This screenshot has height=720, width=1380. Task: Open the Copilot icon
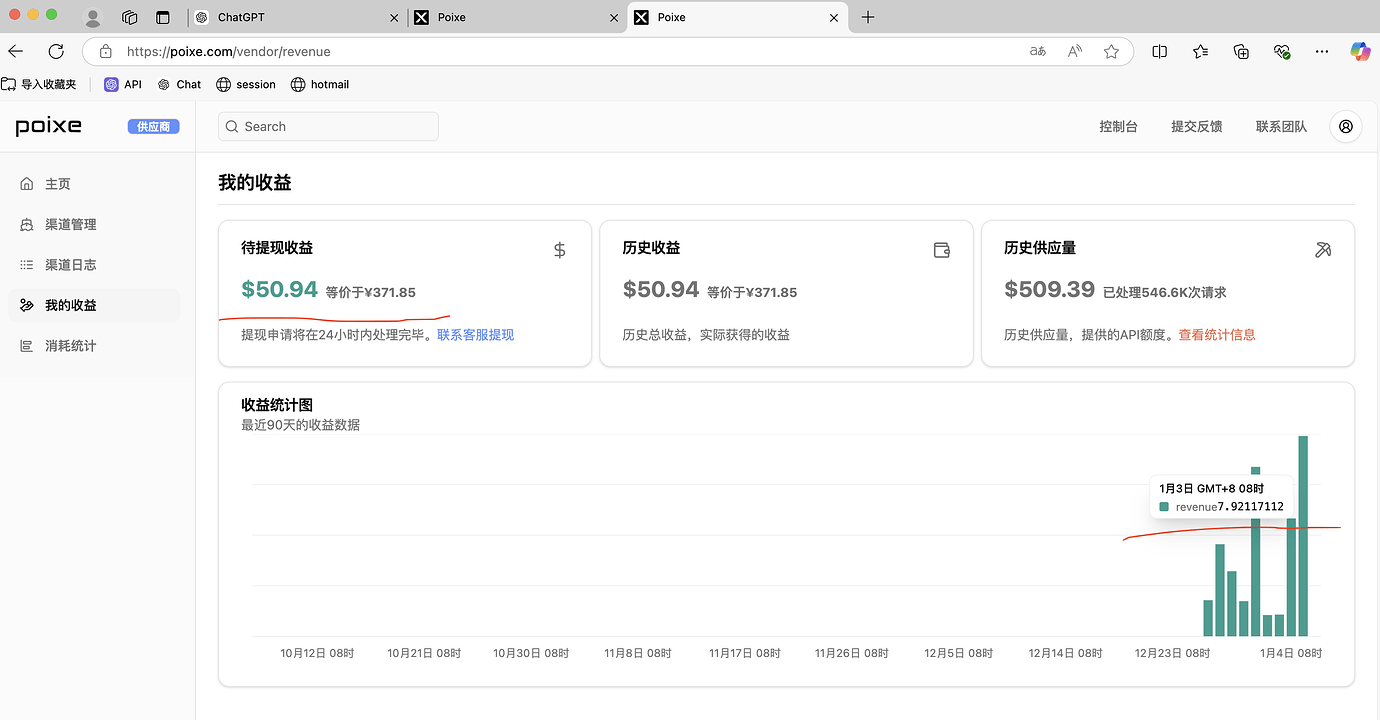point(1360,51)
